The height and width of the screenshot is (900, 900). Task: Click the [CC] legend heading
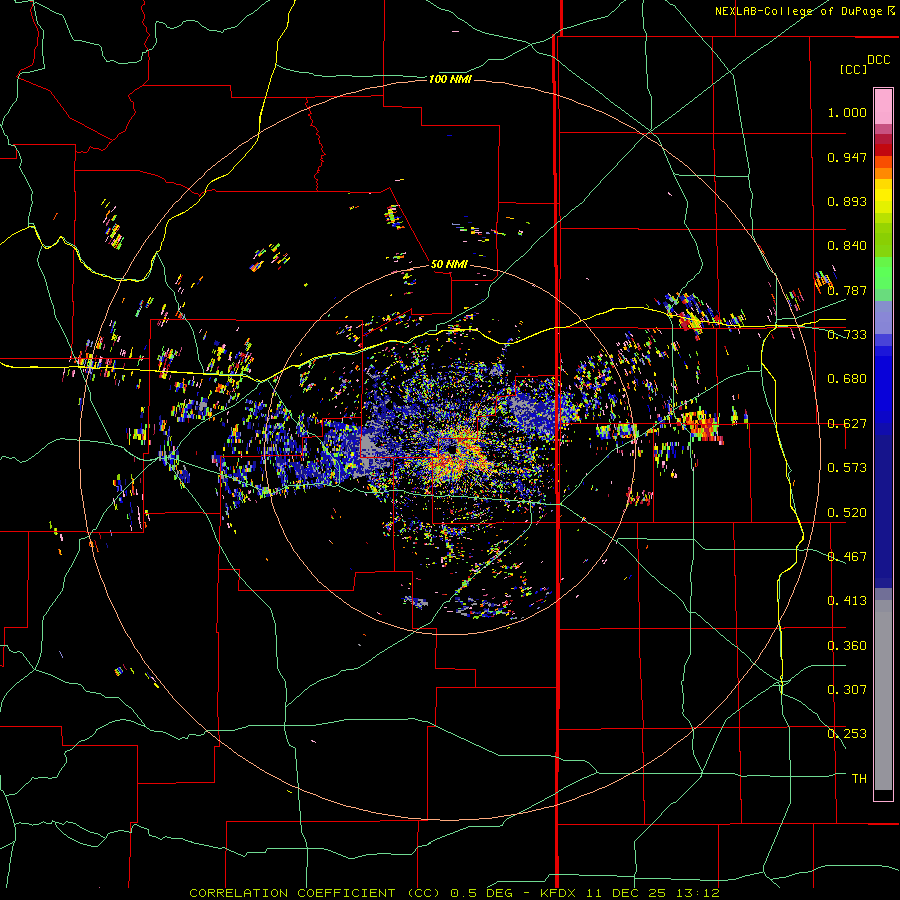click(853, 69)
